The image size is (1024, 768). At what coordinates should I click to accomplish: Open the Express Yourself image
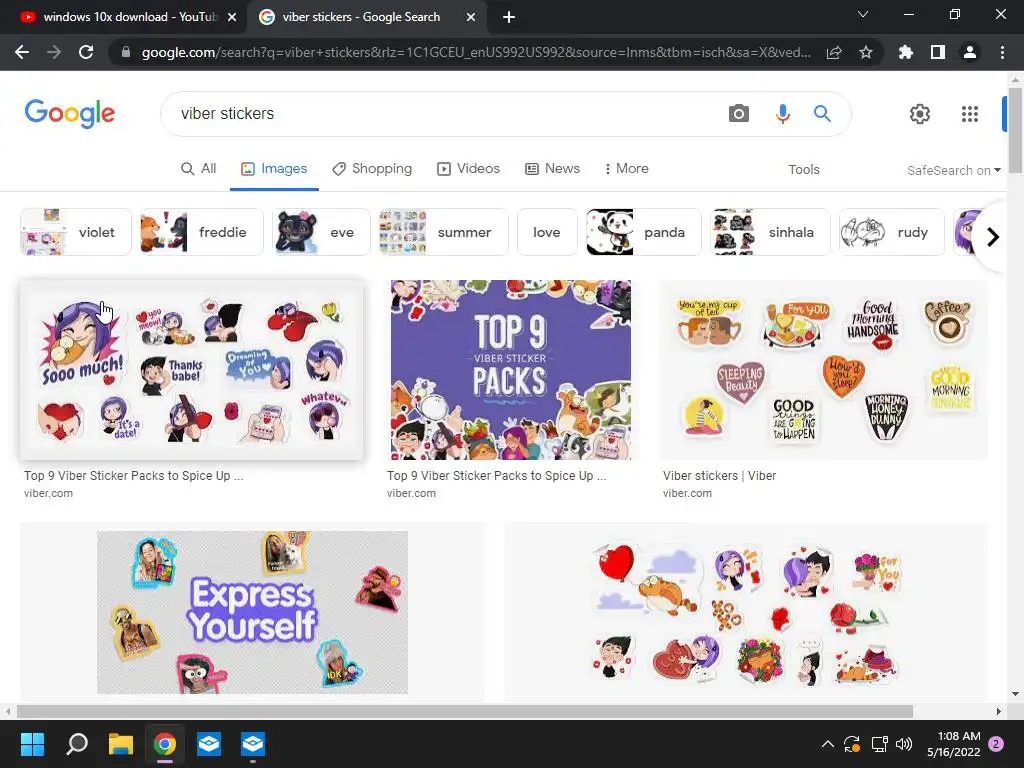click(x=252, y=612)
